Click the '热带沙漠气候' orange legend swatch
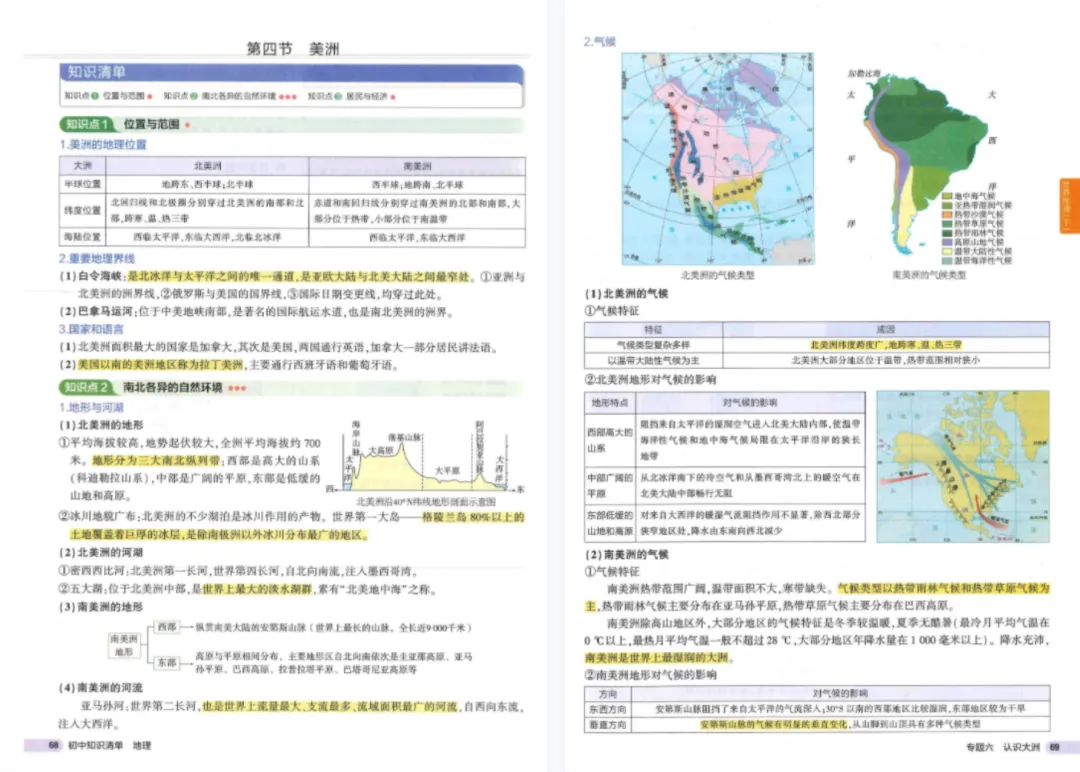1080x772 pixels. [x=947, y=215]
